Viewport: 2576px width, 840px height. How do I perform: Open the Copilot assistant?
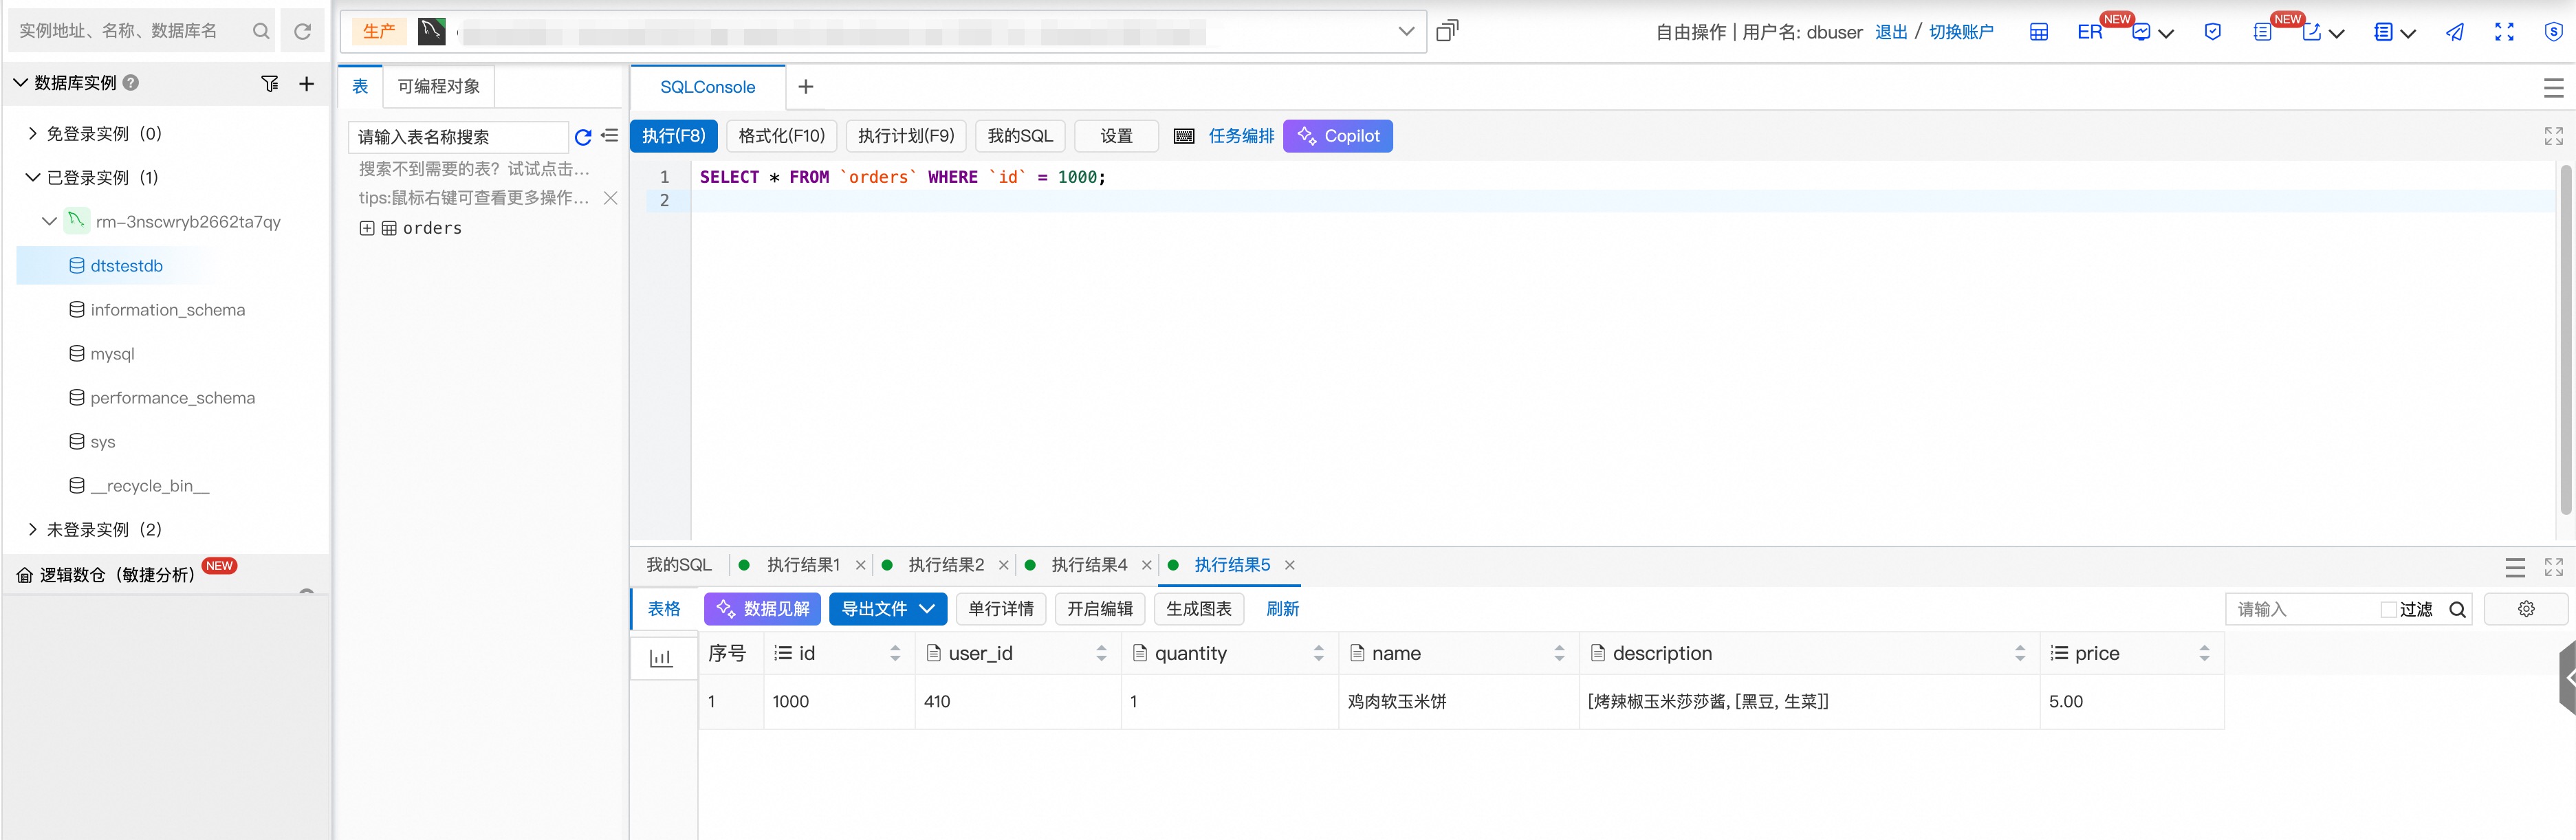[x=1338, y=136]
